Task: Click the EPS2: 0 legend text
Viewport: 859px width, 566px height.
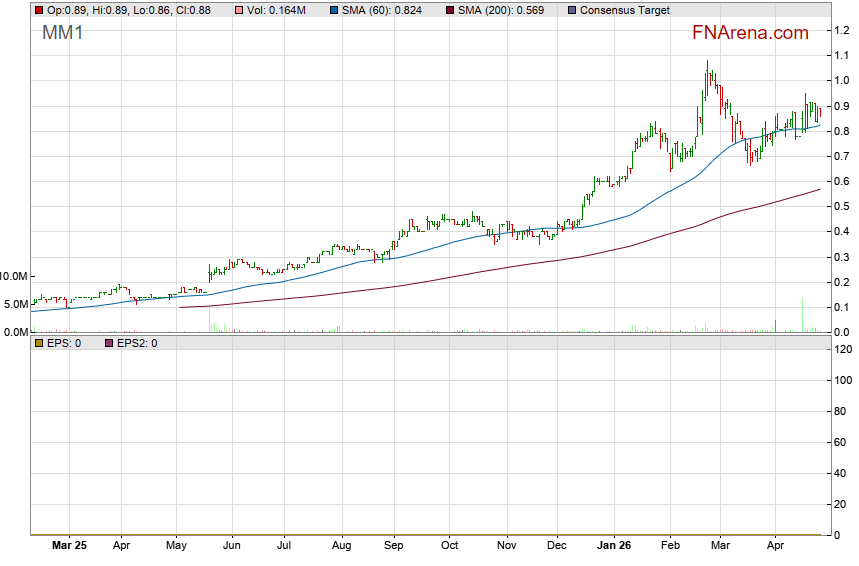Action: 137,343
